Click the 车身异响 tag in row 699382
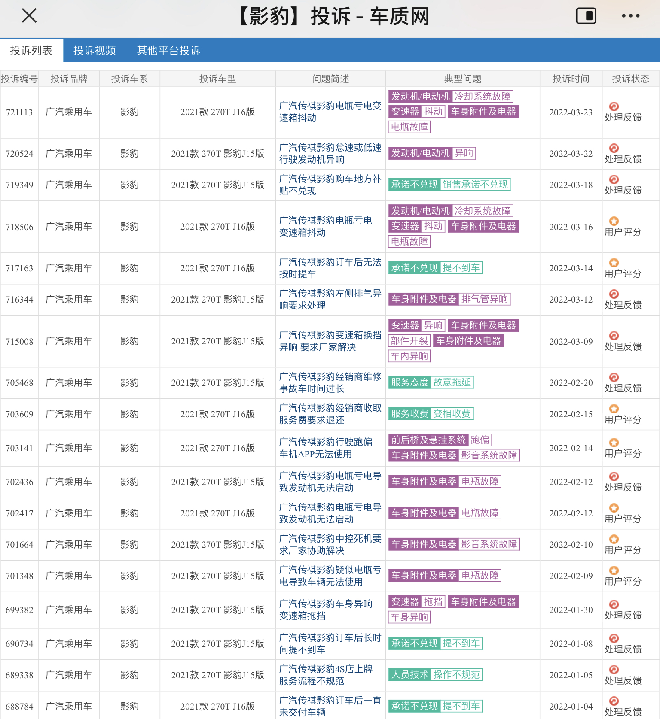This screenshot has height=719, width=660. click(x=410, y=617)
